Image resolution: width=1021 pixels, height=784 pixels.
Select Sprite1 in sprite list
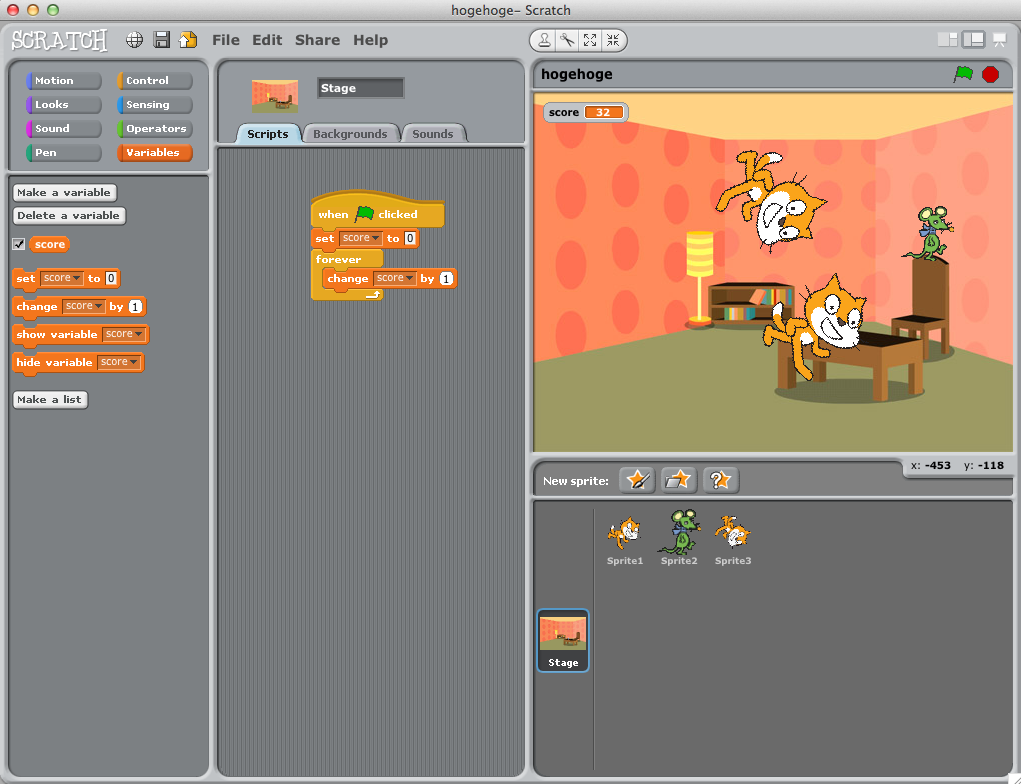click(624, 539)
